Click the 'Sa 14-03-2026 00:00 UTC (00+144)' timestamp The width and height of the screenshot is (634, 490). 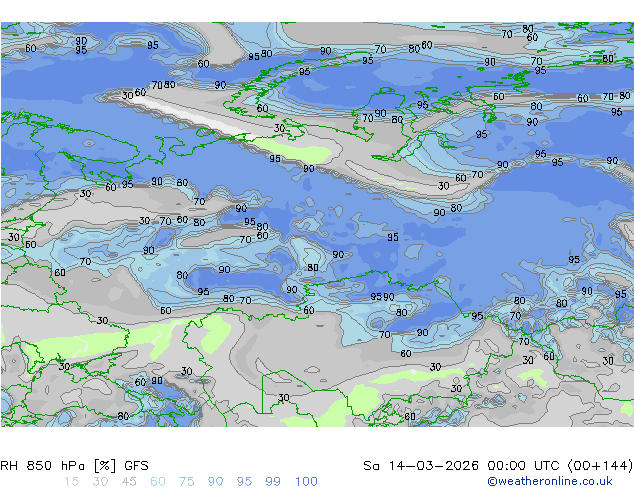[x=498, y=466]
